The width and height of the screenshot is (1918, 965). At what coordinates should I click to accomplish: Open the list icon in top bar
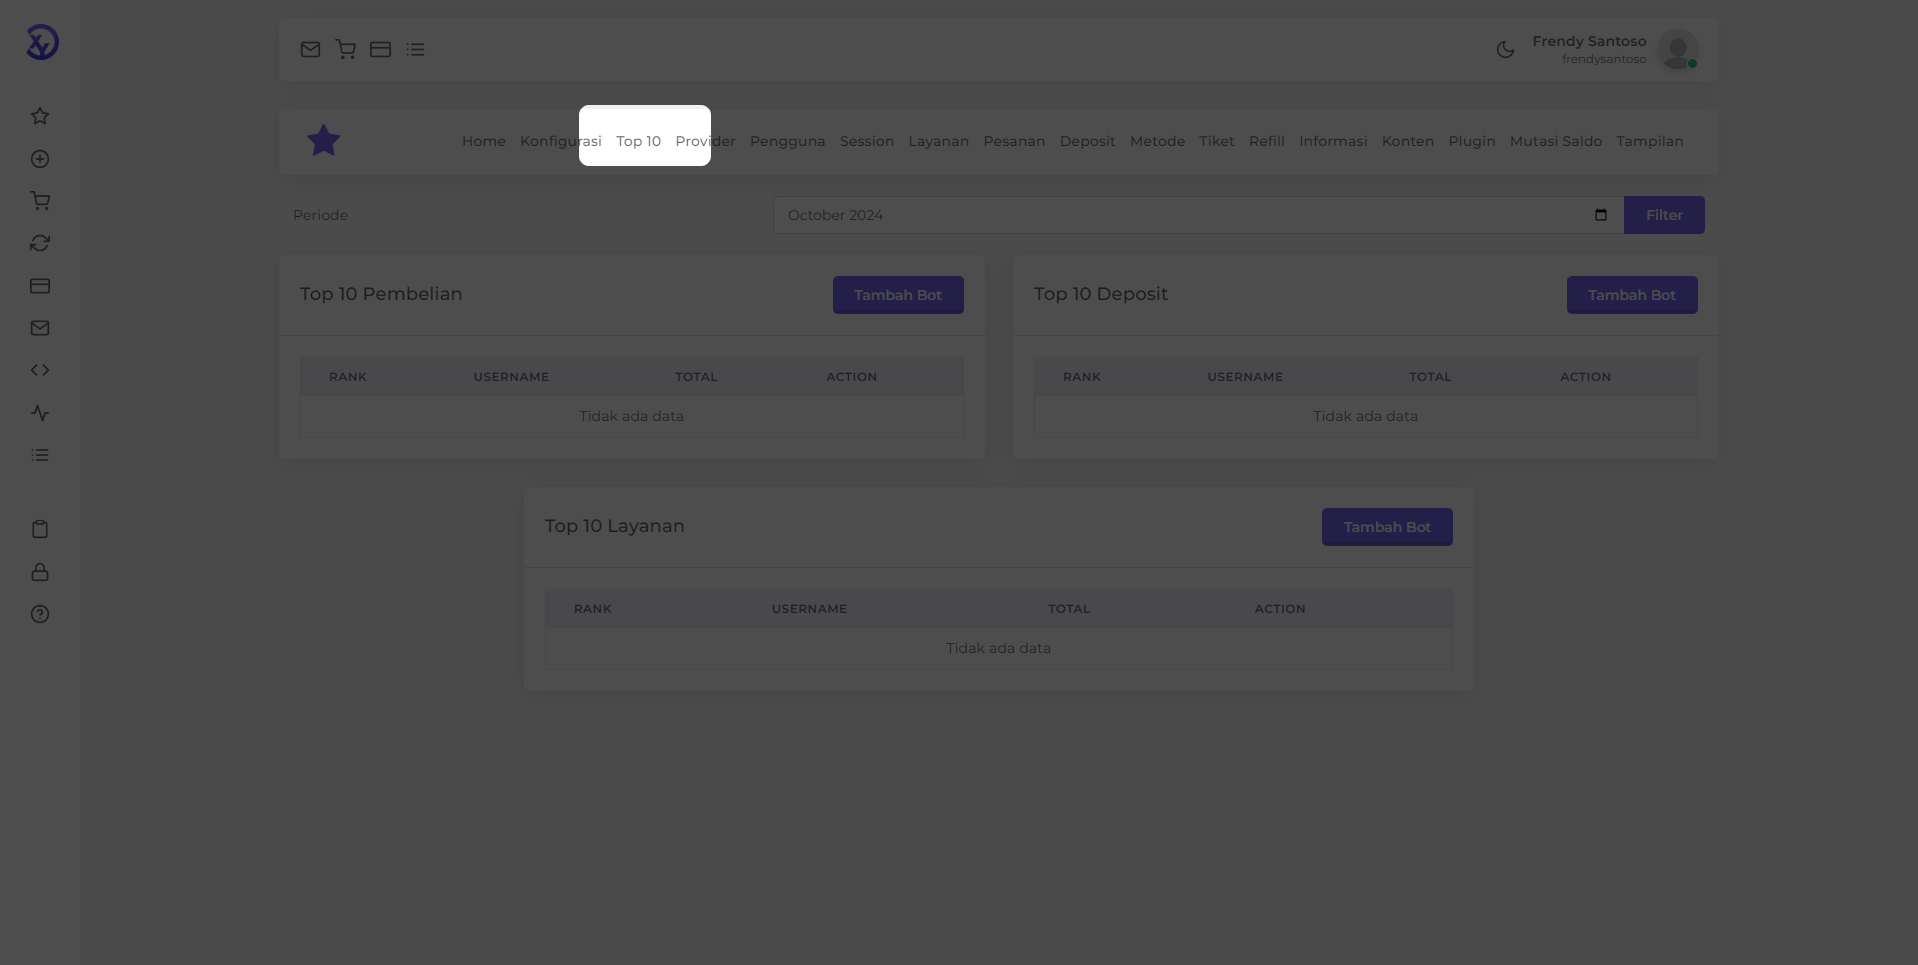pyautogui.click(x=416, y=49)
